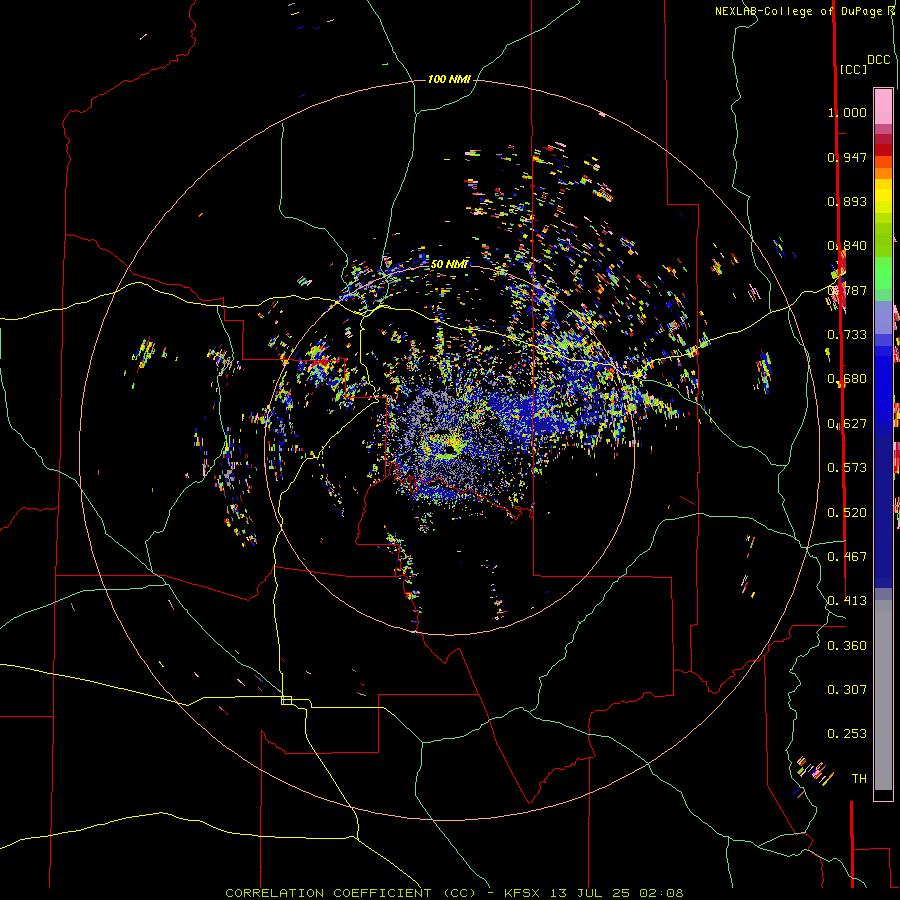Image resolution: width=900 pixels, height=900 pixels.
Task: Select the dark navy segment of the color scale
Action: 883,505
